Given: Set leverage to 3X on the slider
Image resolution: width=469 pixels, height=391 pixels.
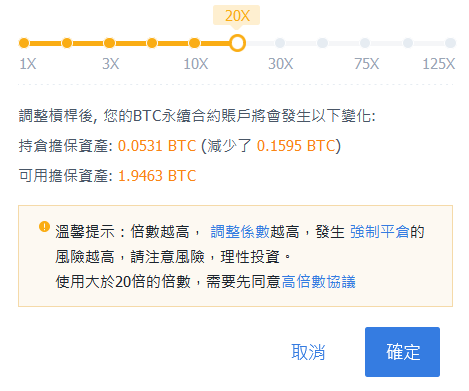Looking at the screenshot, I should click(x=109, y=43).
